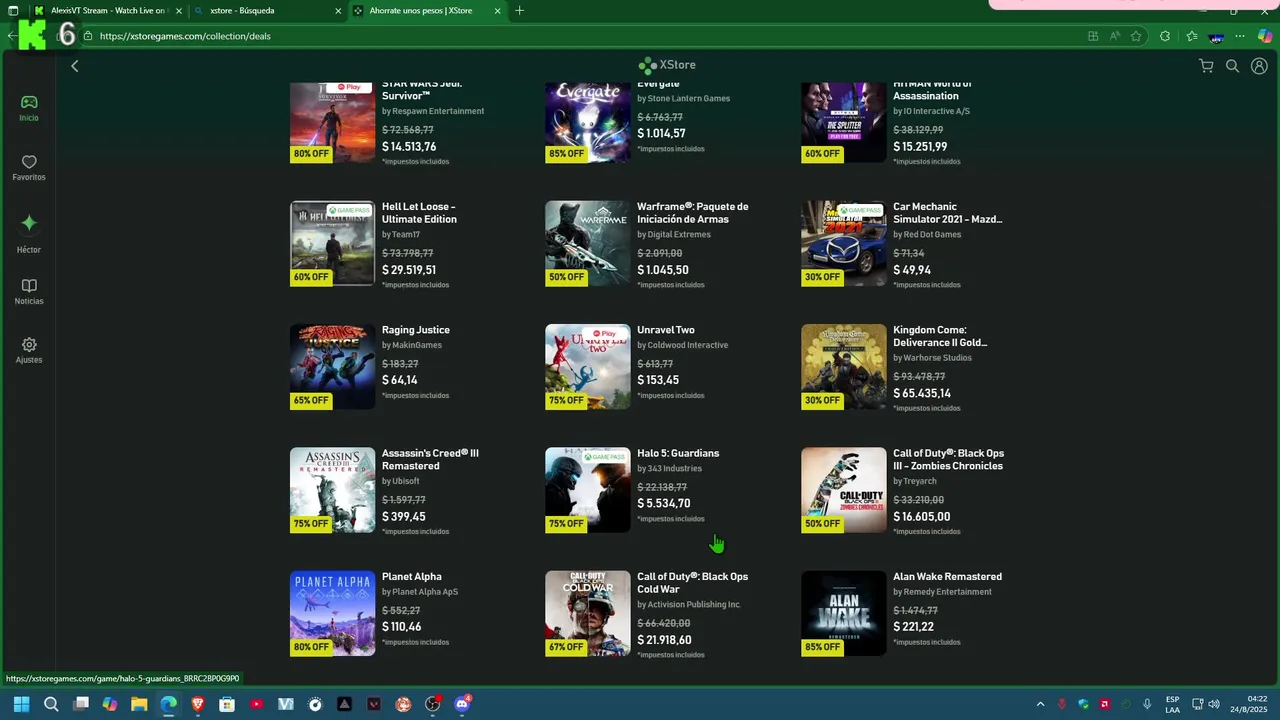Open Assassin's Creed III Remastered cover
The height and width of the screenshot is (720, 1280).
(332, 490)
